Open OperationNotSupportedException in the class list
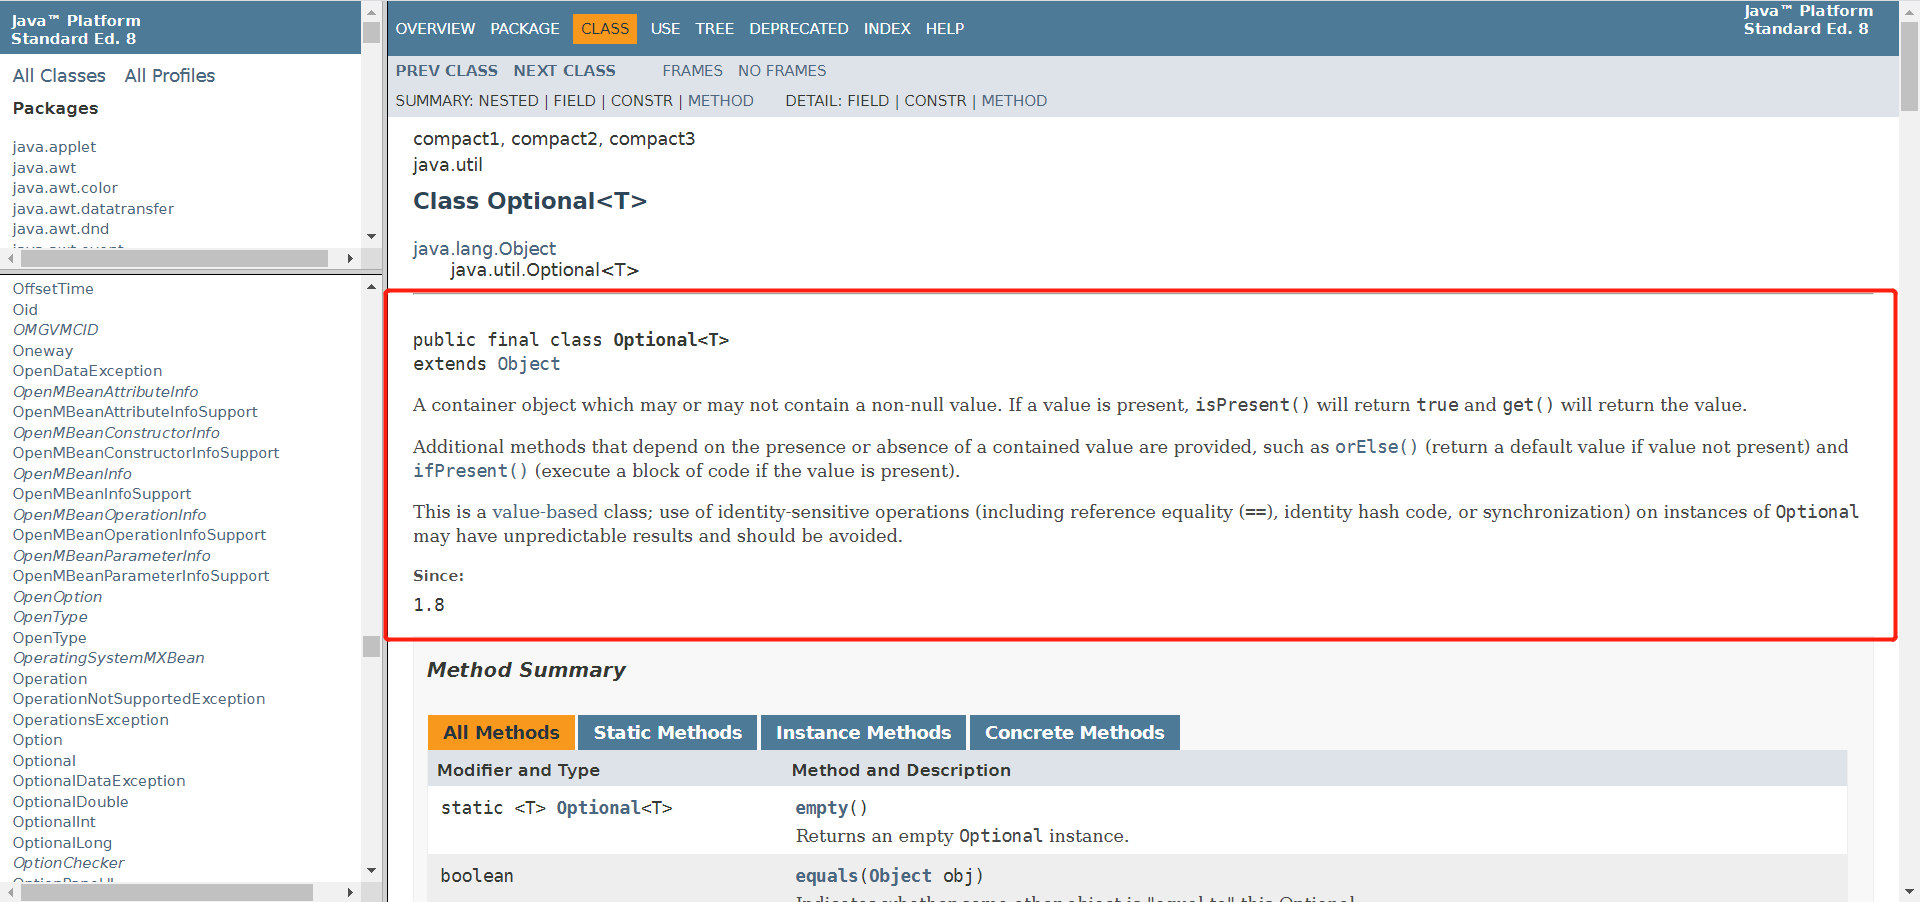This screenshot has width=1920, height=902. [x=139, y=699]
